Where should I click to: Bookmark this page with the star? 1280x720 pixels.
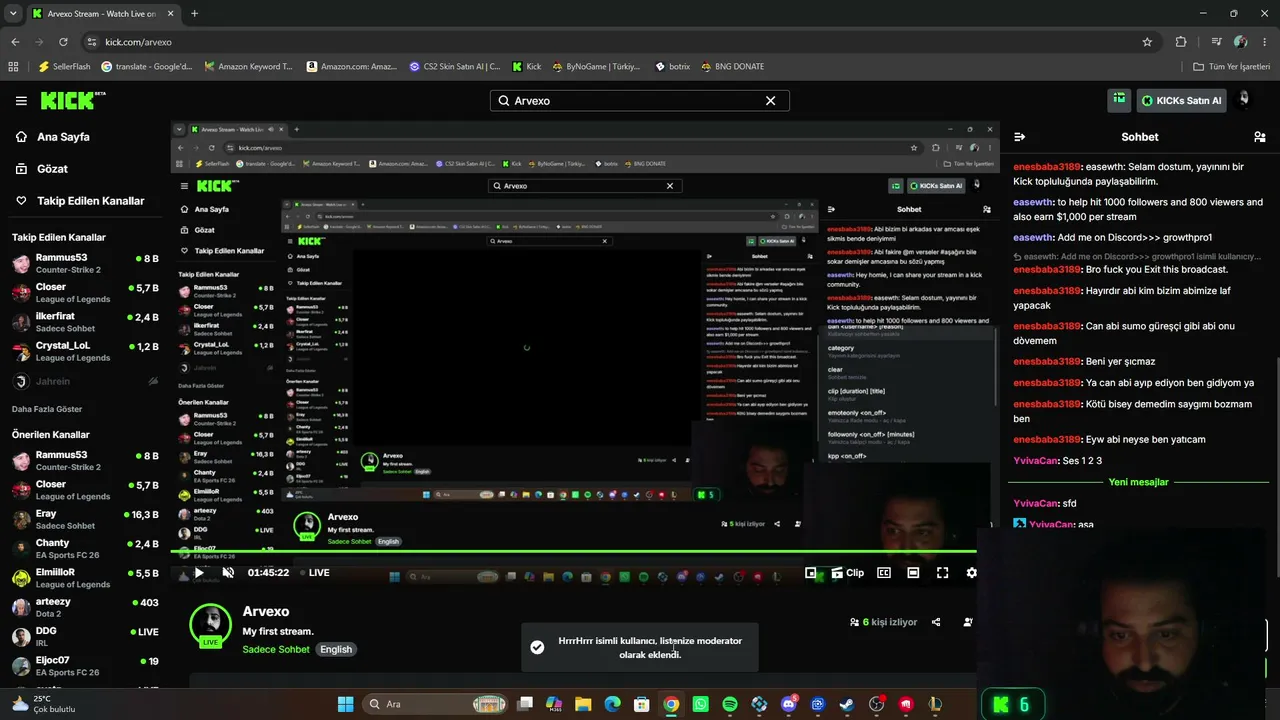coord(1147,42)
